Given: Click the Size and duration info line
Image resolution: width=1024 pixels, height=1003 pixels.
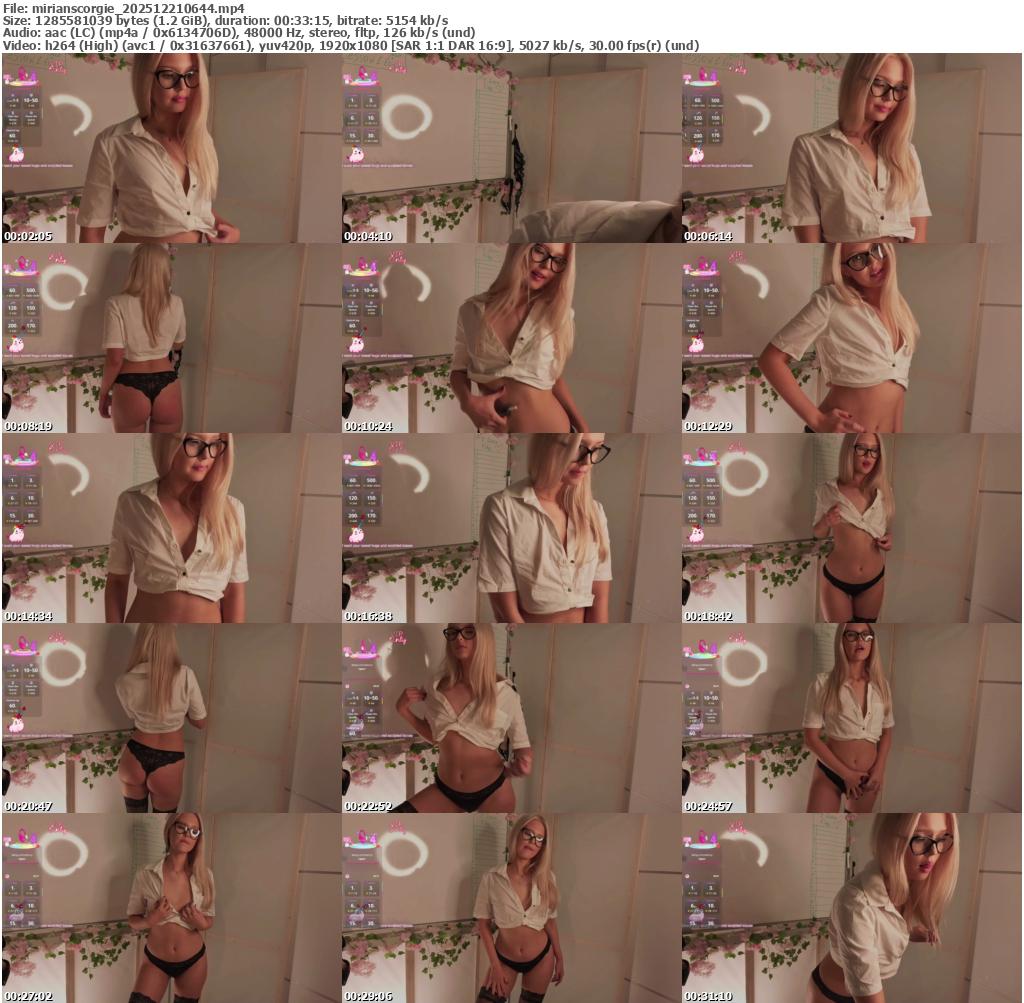Looking at the screenshot, I should coord(225,20).
